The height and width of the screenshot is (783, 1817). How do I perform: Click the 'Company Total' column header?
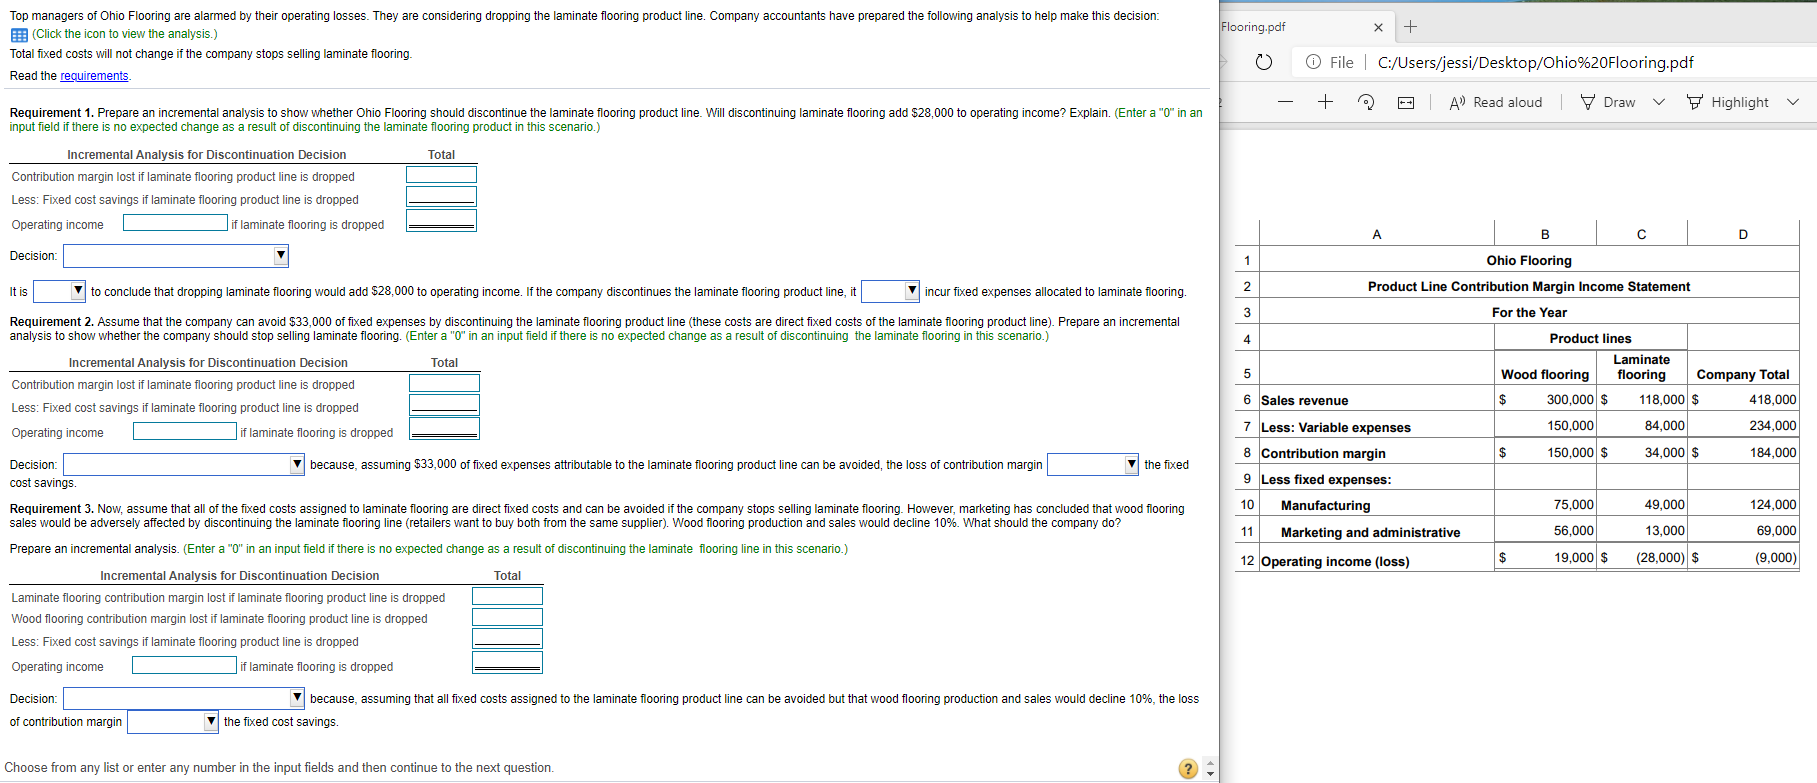point(1743,374)
